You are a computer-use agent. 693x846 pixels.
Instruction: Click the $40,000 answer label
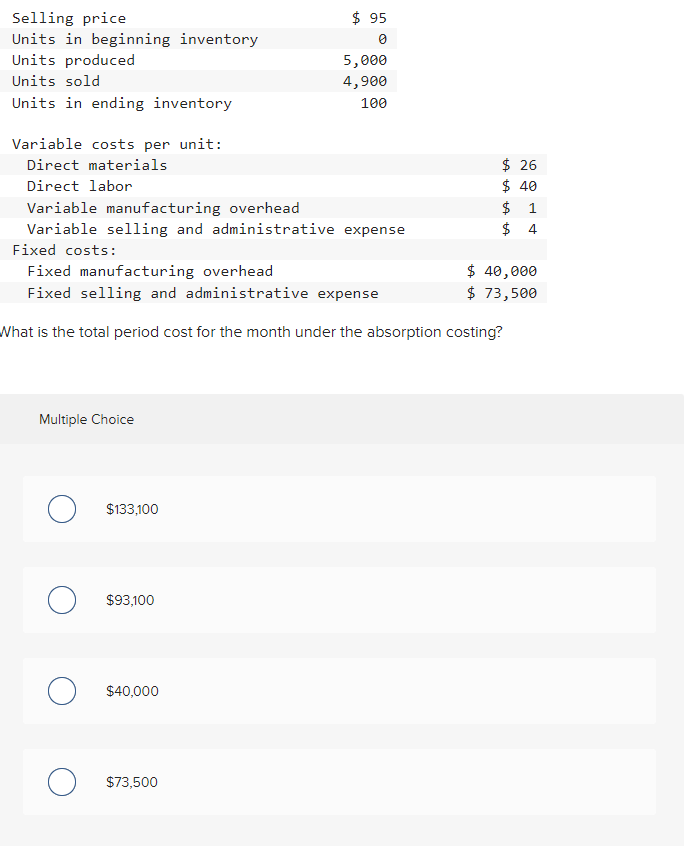point(132,691)
